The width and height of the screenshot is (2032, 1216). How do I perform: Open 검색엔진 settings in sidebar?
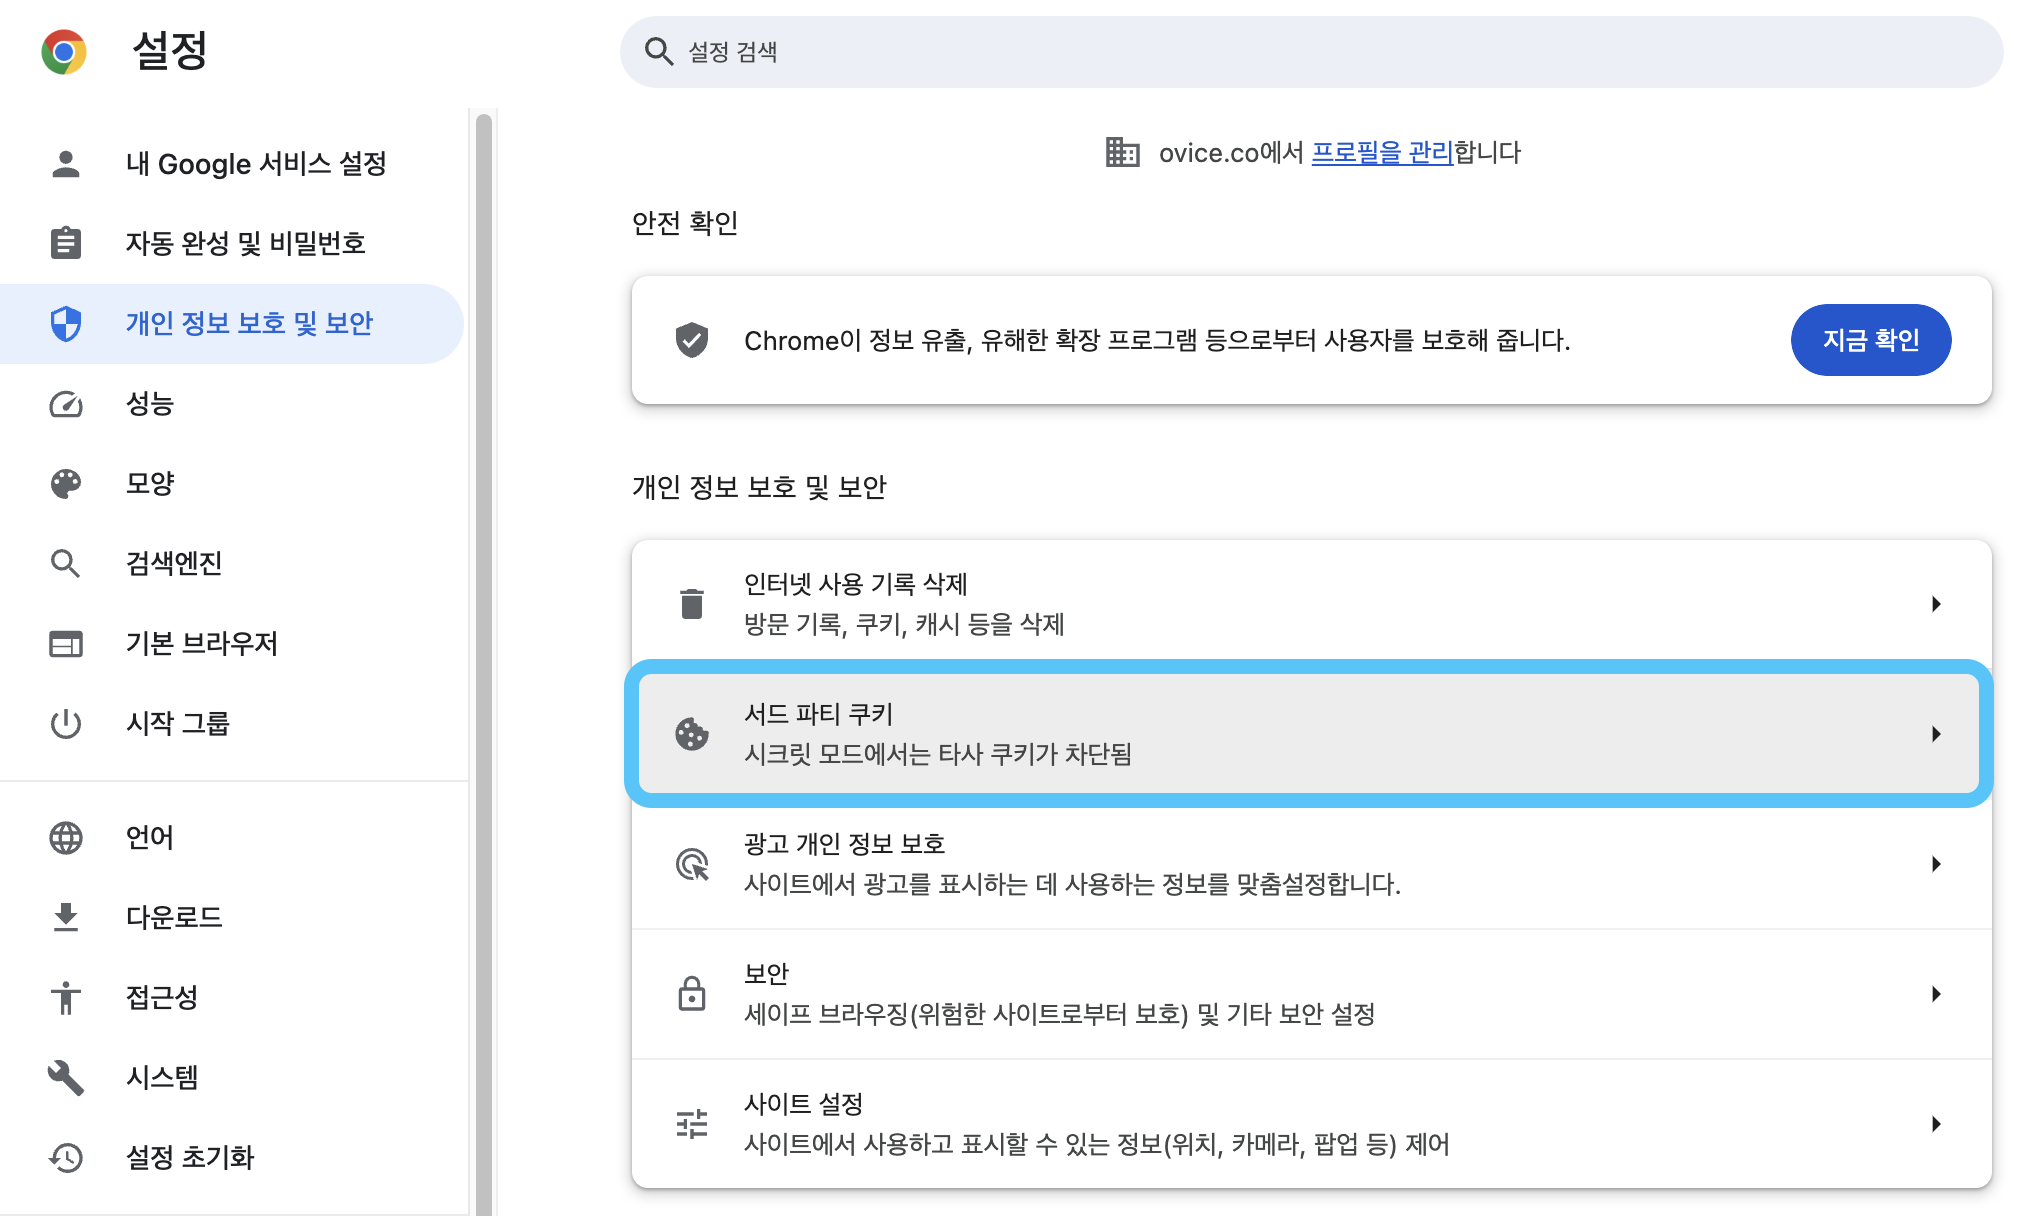coord(174,563)
